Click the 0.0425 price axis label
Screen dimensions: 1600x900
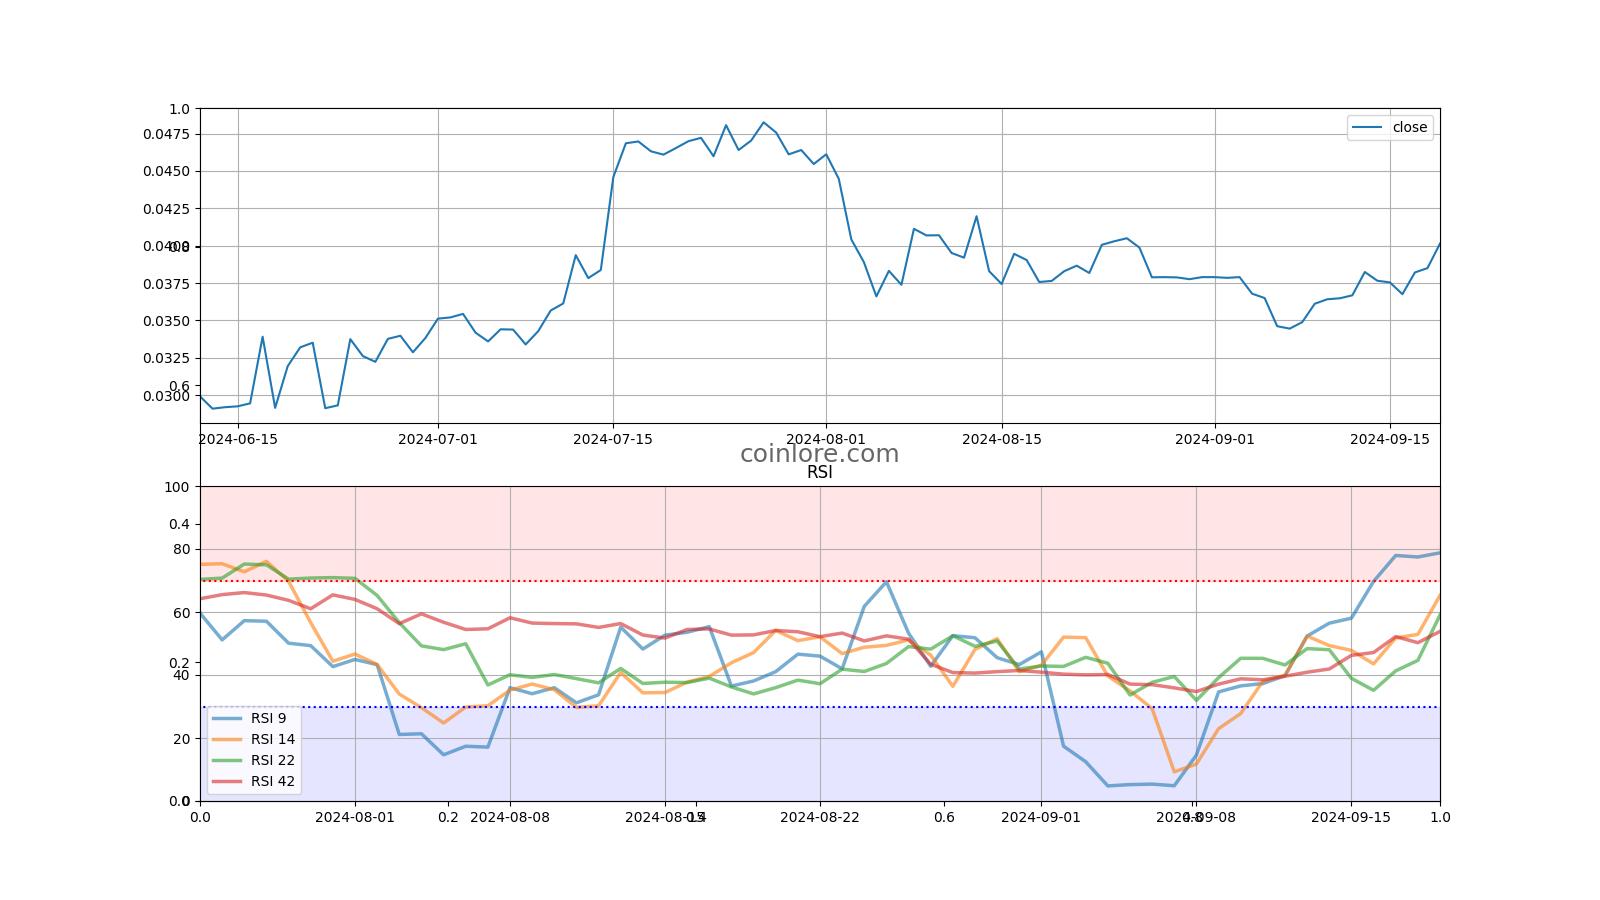point(166,209)
